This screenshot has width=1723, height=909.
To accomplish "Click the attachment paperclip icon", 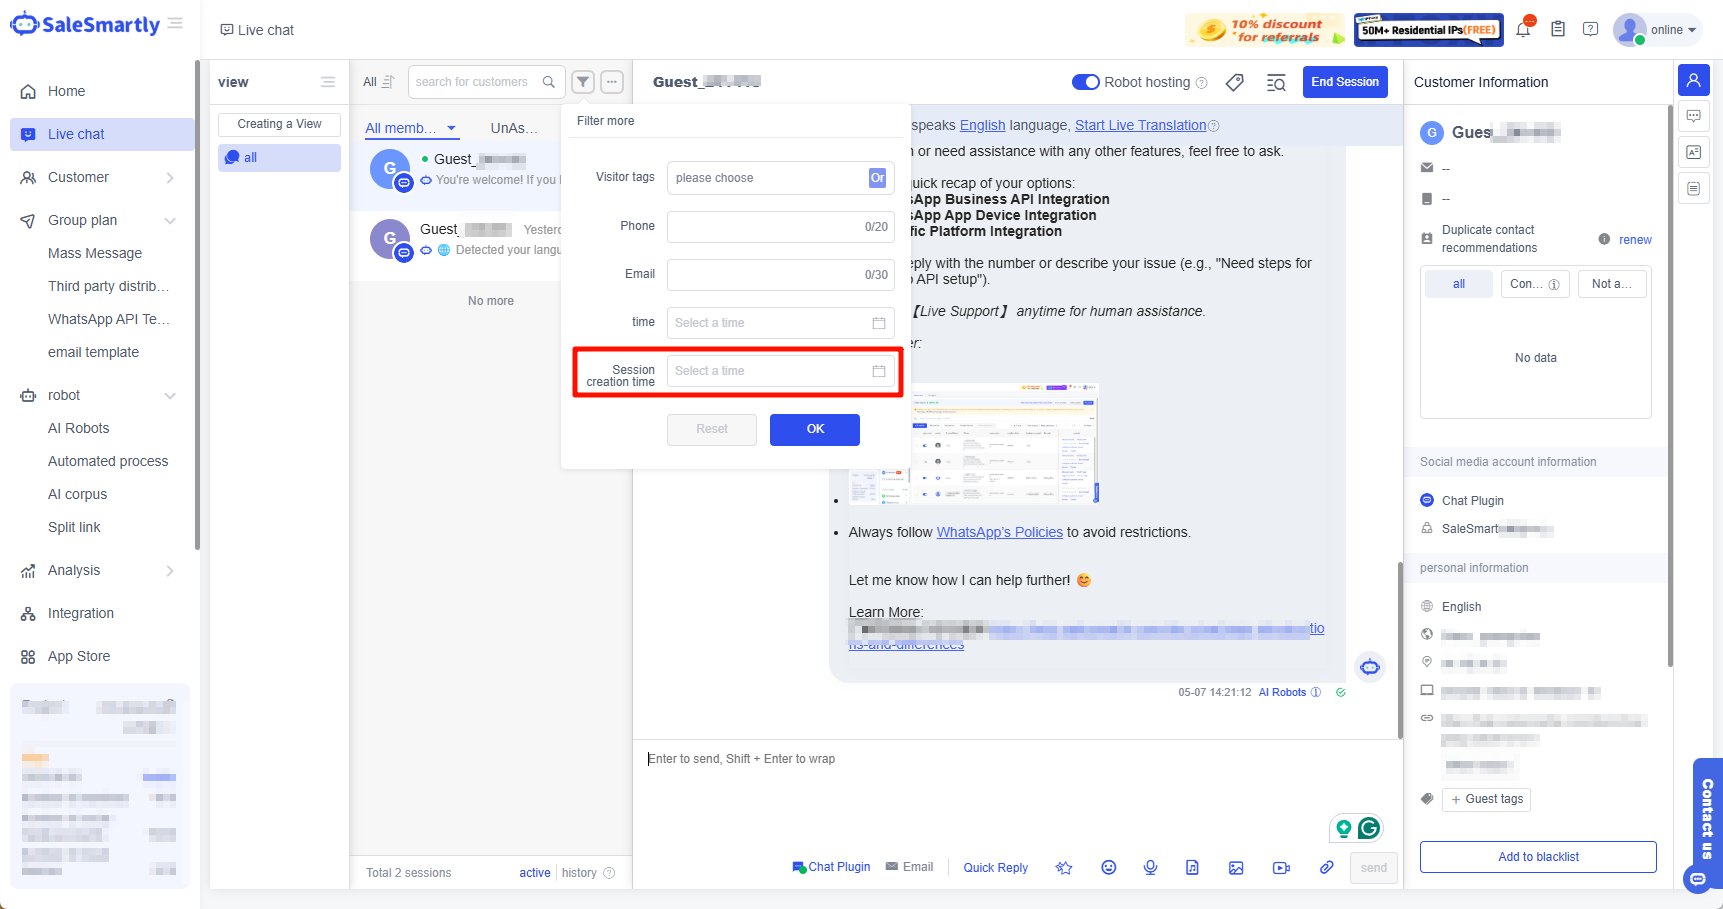I will [1326, 867].
